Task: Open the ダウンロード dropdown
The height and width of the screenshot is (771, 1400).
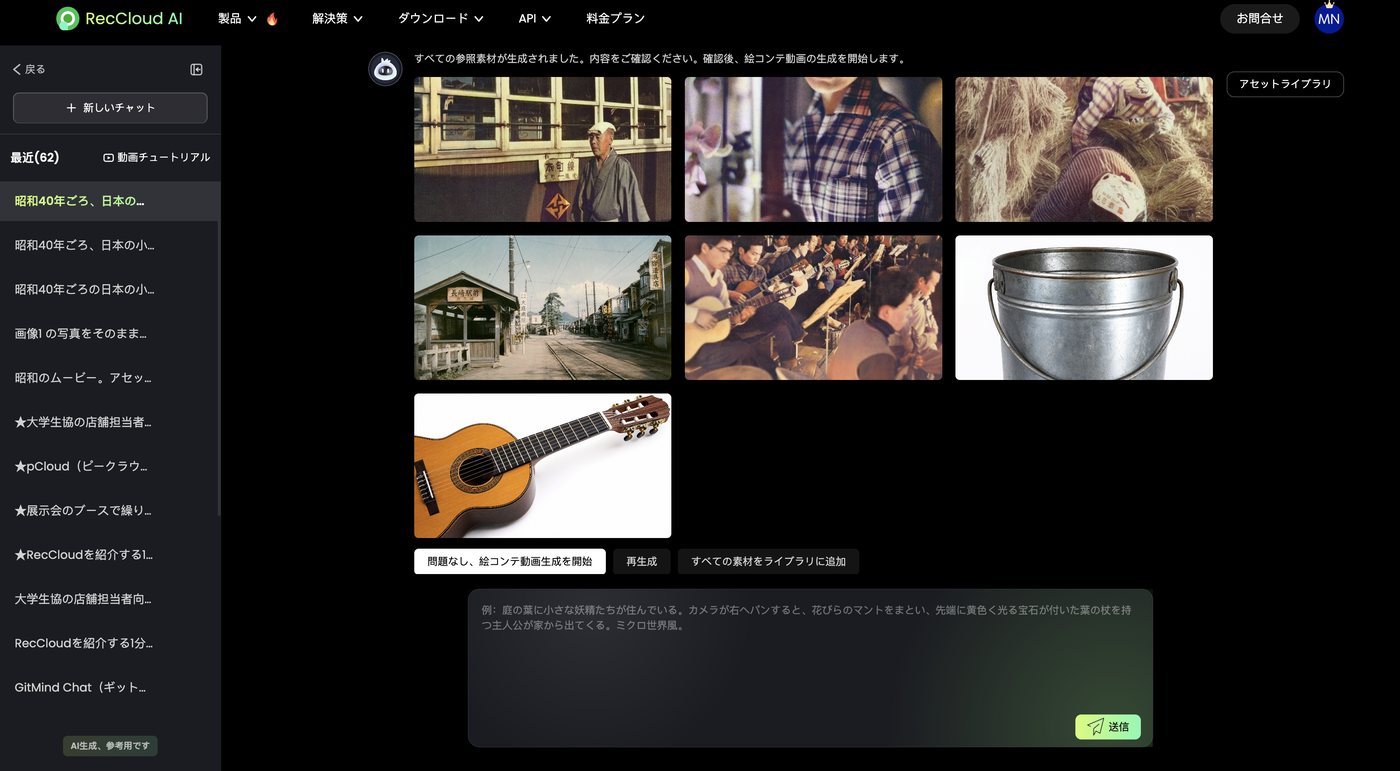Action: click(x=441, y=19)
